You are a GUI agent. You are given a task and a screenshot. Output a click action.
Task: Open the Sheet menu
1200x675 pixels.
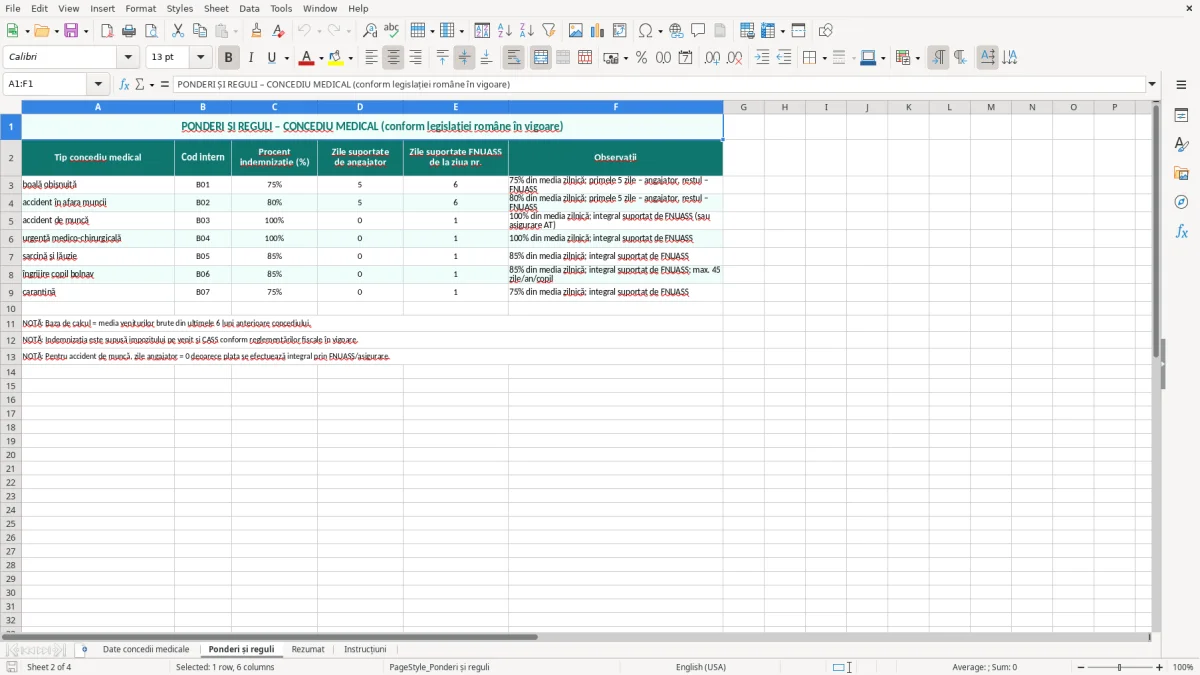pyautogui.click(x=216, y=8)
